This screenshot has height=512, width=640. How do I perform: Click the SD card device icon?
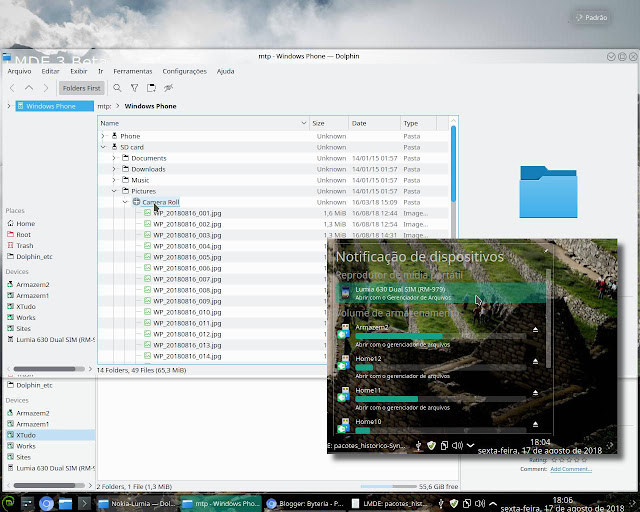tap(115, 147)
